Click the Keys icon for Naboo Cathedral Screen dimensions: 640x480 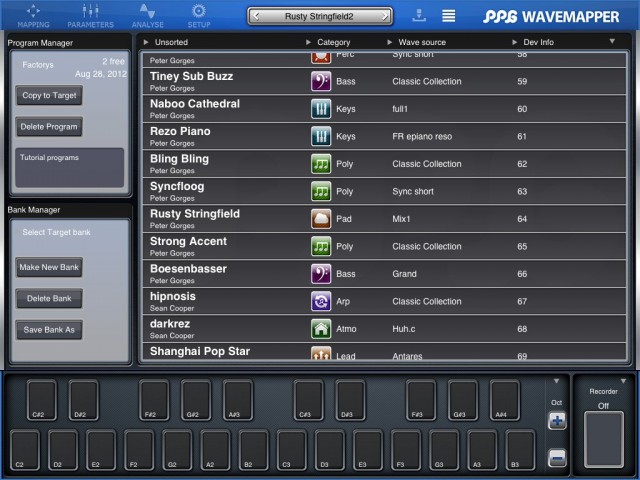click(x=321, y=109)
